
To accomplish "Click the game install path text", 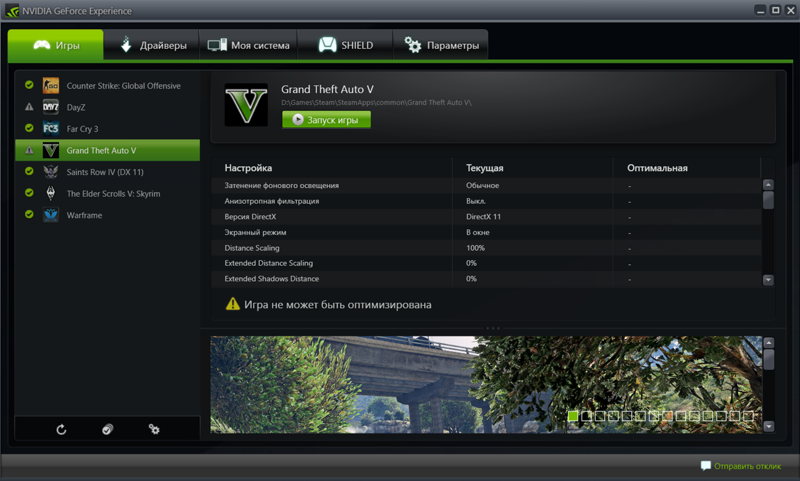I will [376, 103].
